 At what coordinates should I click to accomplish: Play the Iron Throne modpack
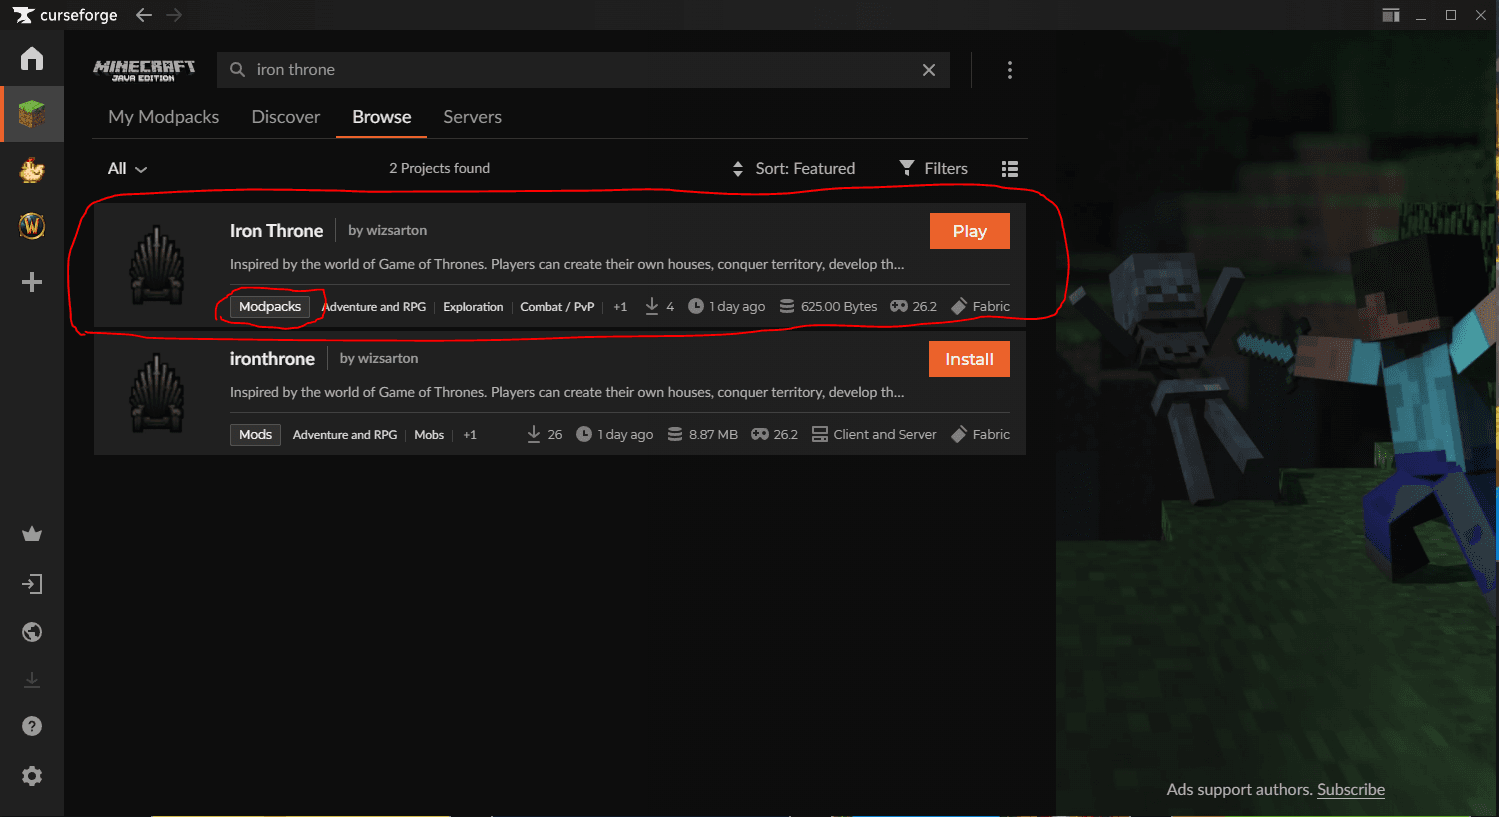970,231
